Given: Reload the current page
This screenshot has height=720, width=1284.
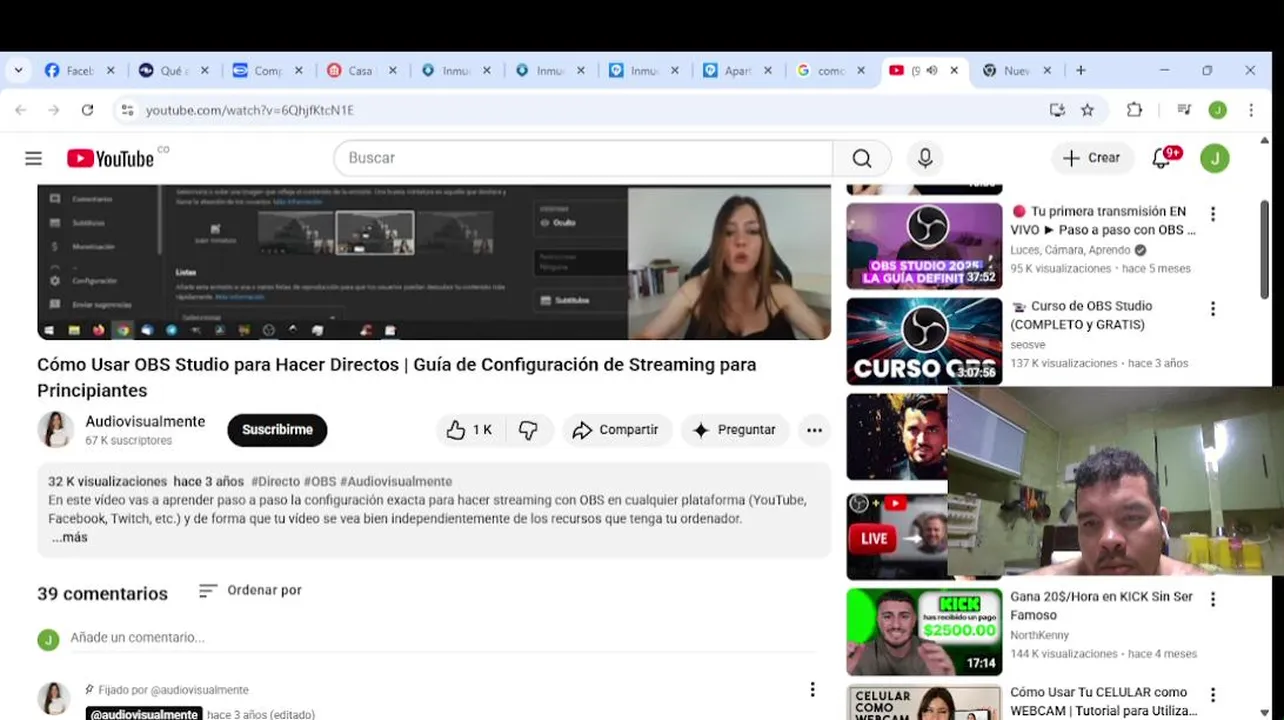Looking at the screenshot, I should pyautogui.click(x=87, y=110).
